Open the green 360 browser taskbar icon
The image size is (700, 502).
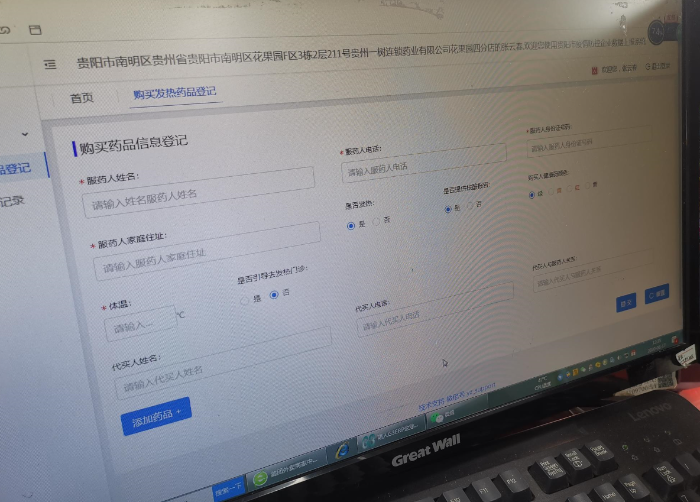(261, 478)
